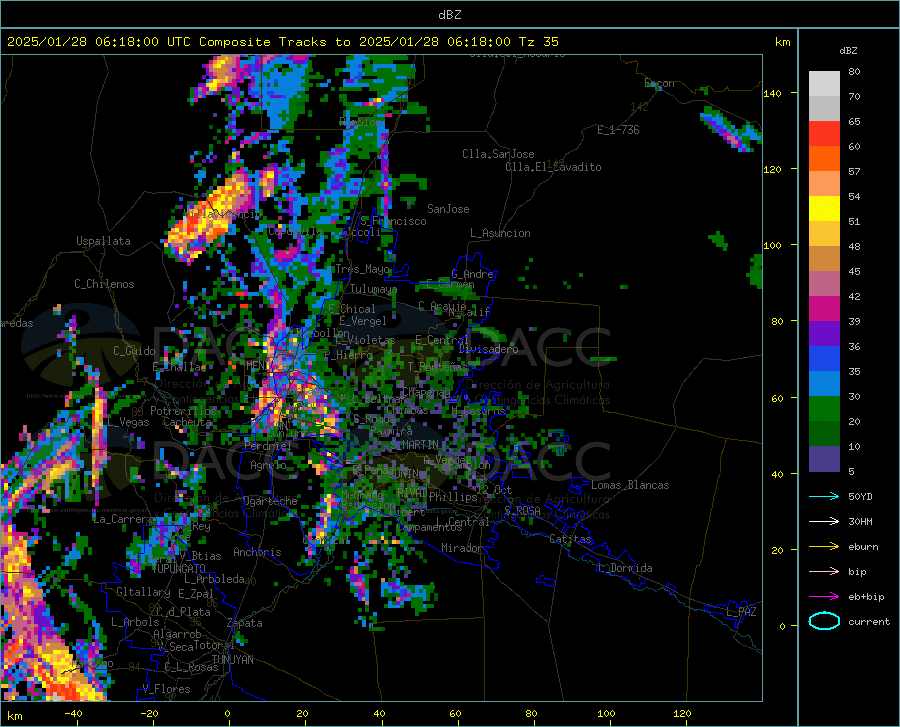Pick the bright green legend swatch
The height and width of the screenshot is (727, 900).
tap(824, 409)
